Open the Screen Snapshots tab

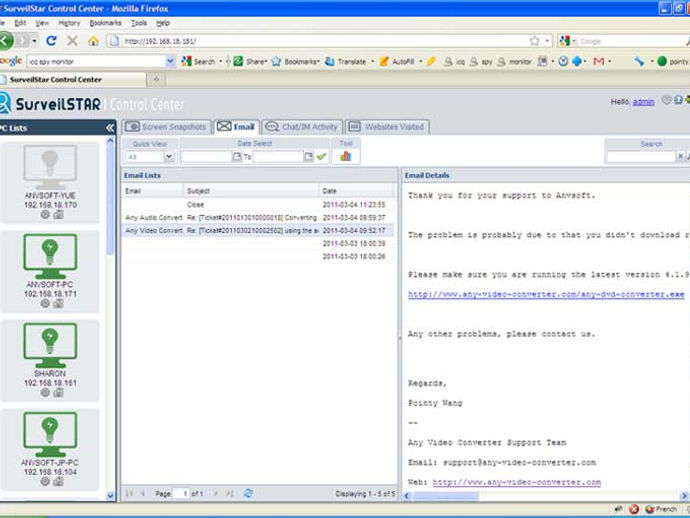tap(167, 127)
